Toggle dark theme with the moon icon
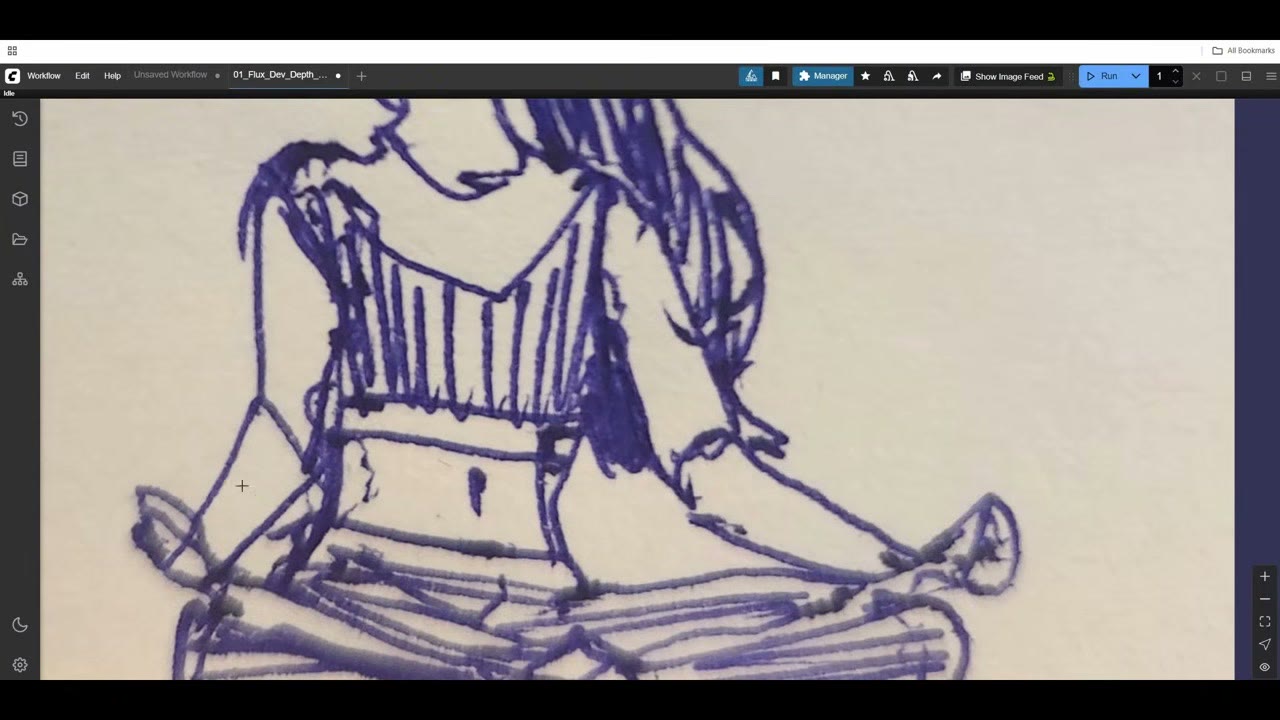The height and width of the screenshot is (720, 1280). click(x=20, y=625)
